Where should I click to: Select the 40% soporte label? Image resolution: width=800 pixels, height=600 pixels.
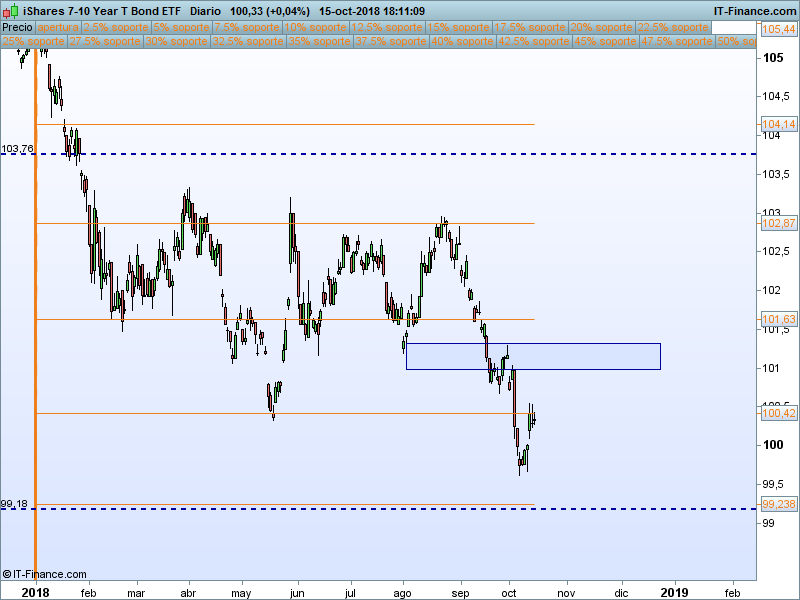(462, 41)
